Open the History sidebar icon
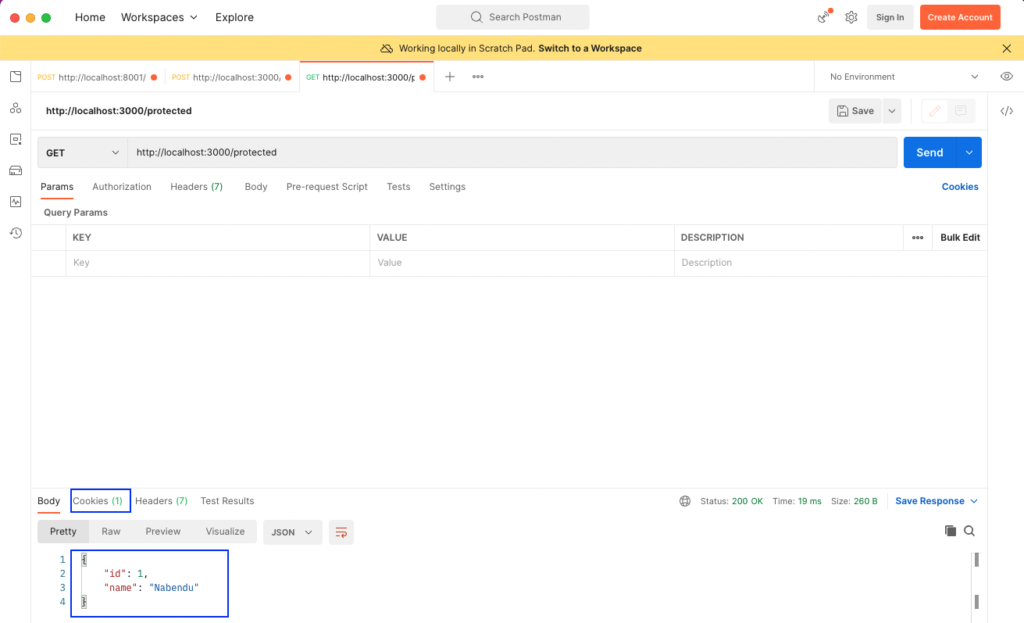 pos(16,233)
